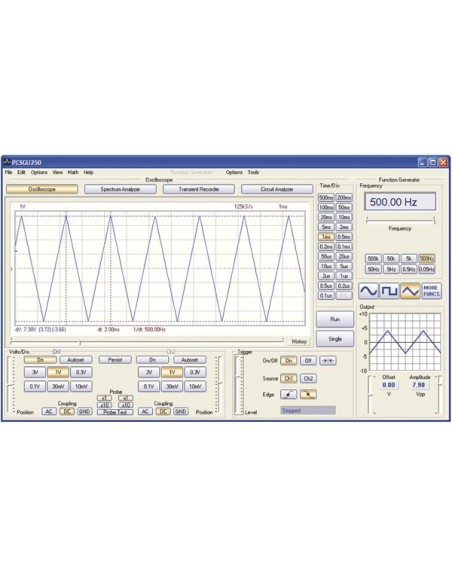Screen dimensions: 452x584
Task: Set Ch1 volts/div to 3V
Action: (35, 372)
